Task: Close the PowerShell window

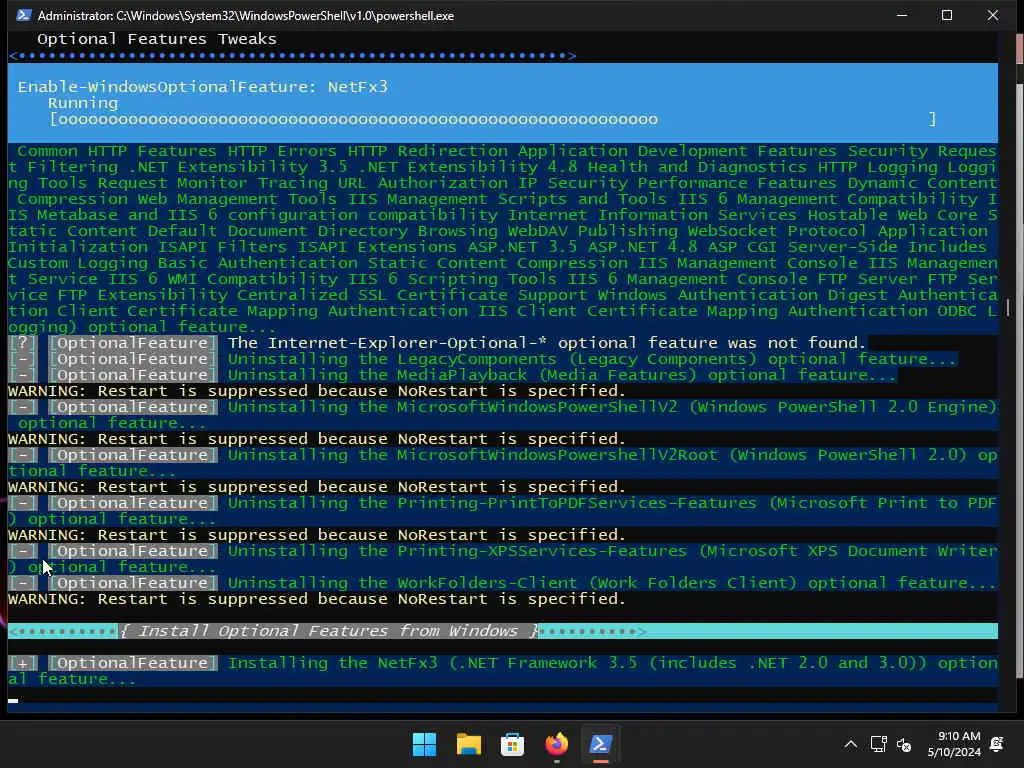Action: (x=993, y=15)
